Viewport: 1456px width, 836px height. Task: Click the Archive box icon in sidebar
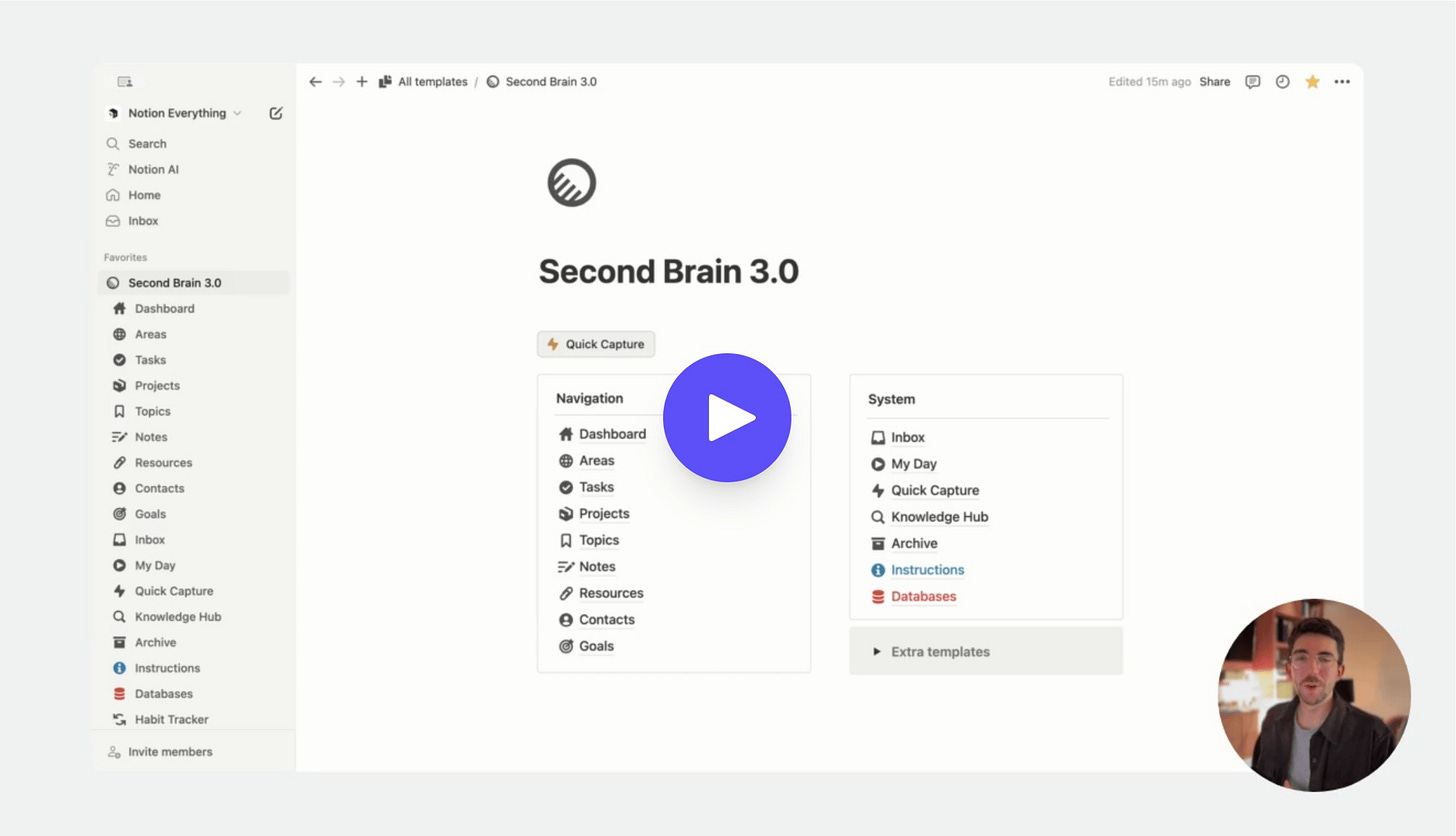119,642
